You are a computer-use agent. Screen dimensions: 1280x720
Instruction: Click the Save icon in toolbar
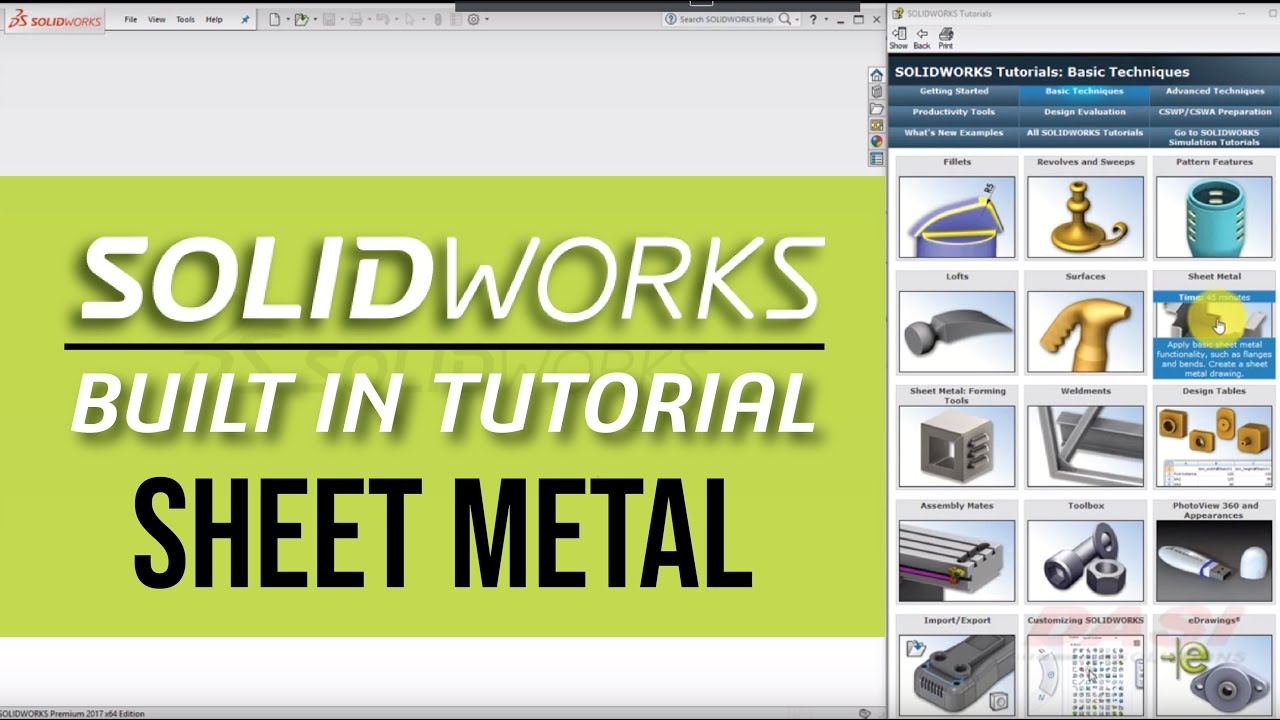coord(328,19)
